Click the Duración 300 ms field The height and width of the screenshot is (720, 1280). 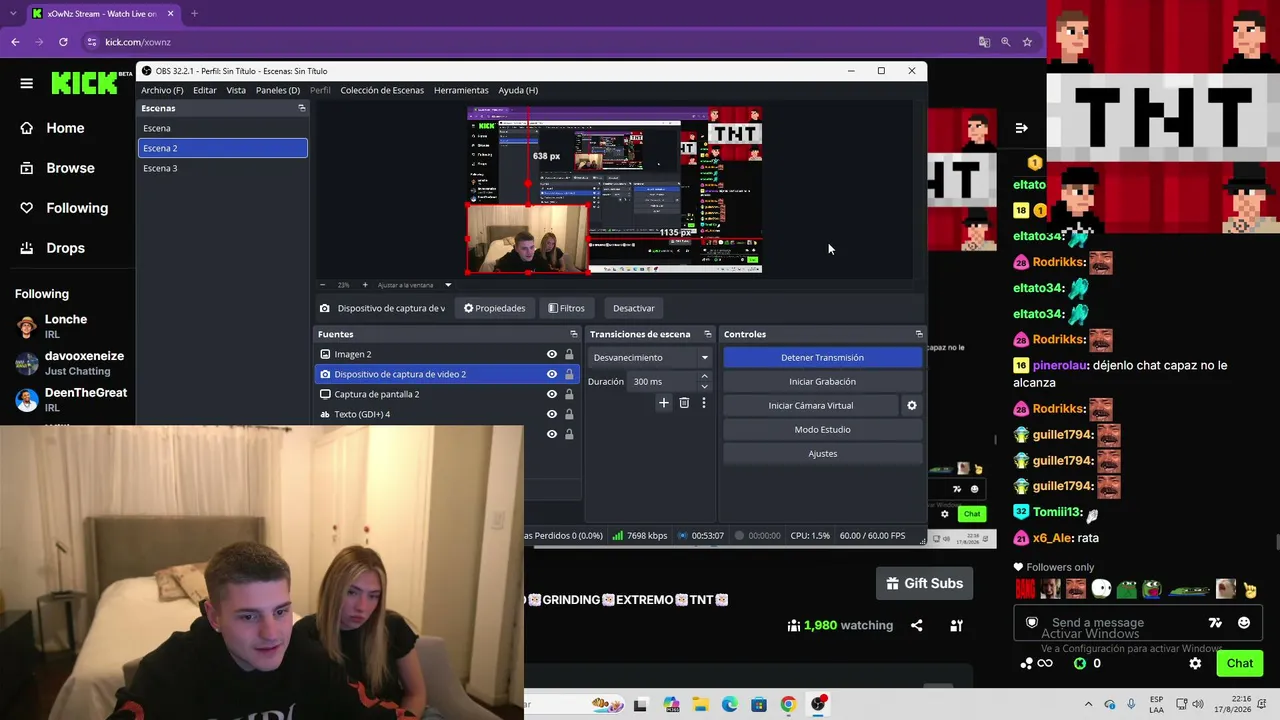(664, 381)
